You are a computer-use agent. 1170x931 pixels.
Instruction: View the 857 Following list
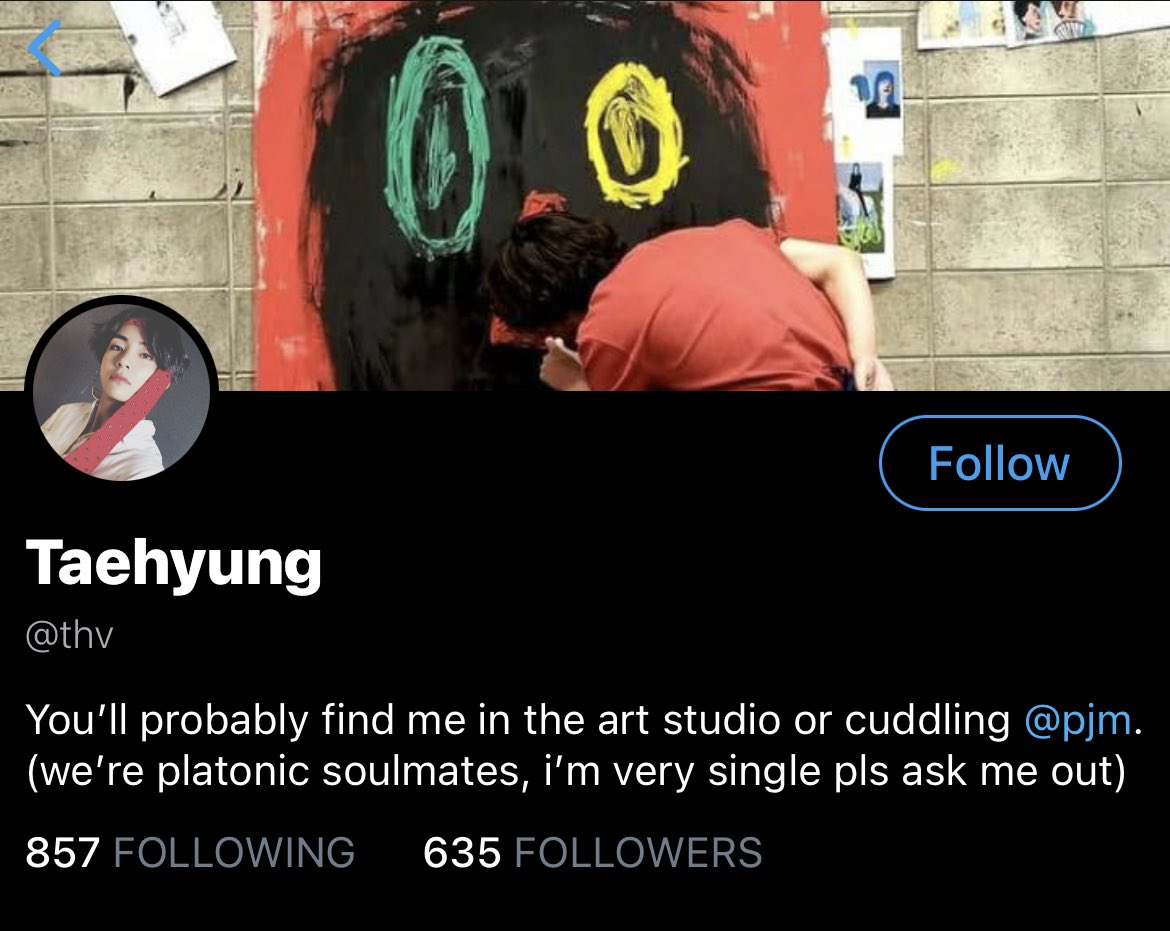coord(190,852)
